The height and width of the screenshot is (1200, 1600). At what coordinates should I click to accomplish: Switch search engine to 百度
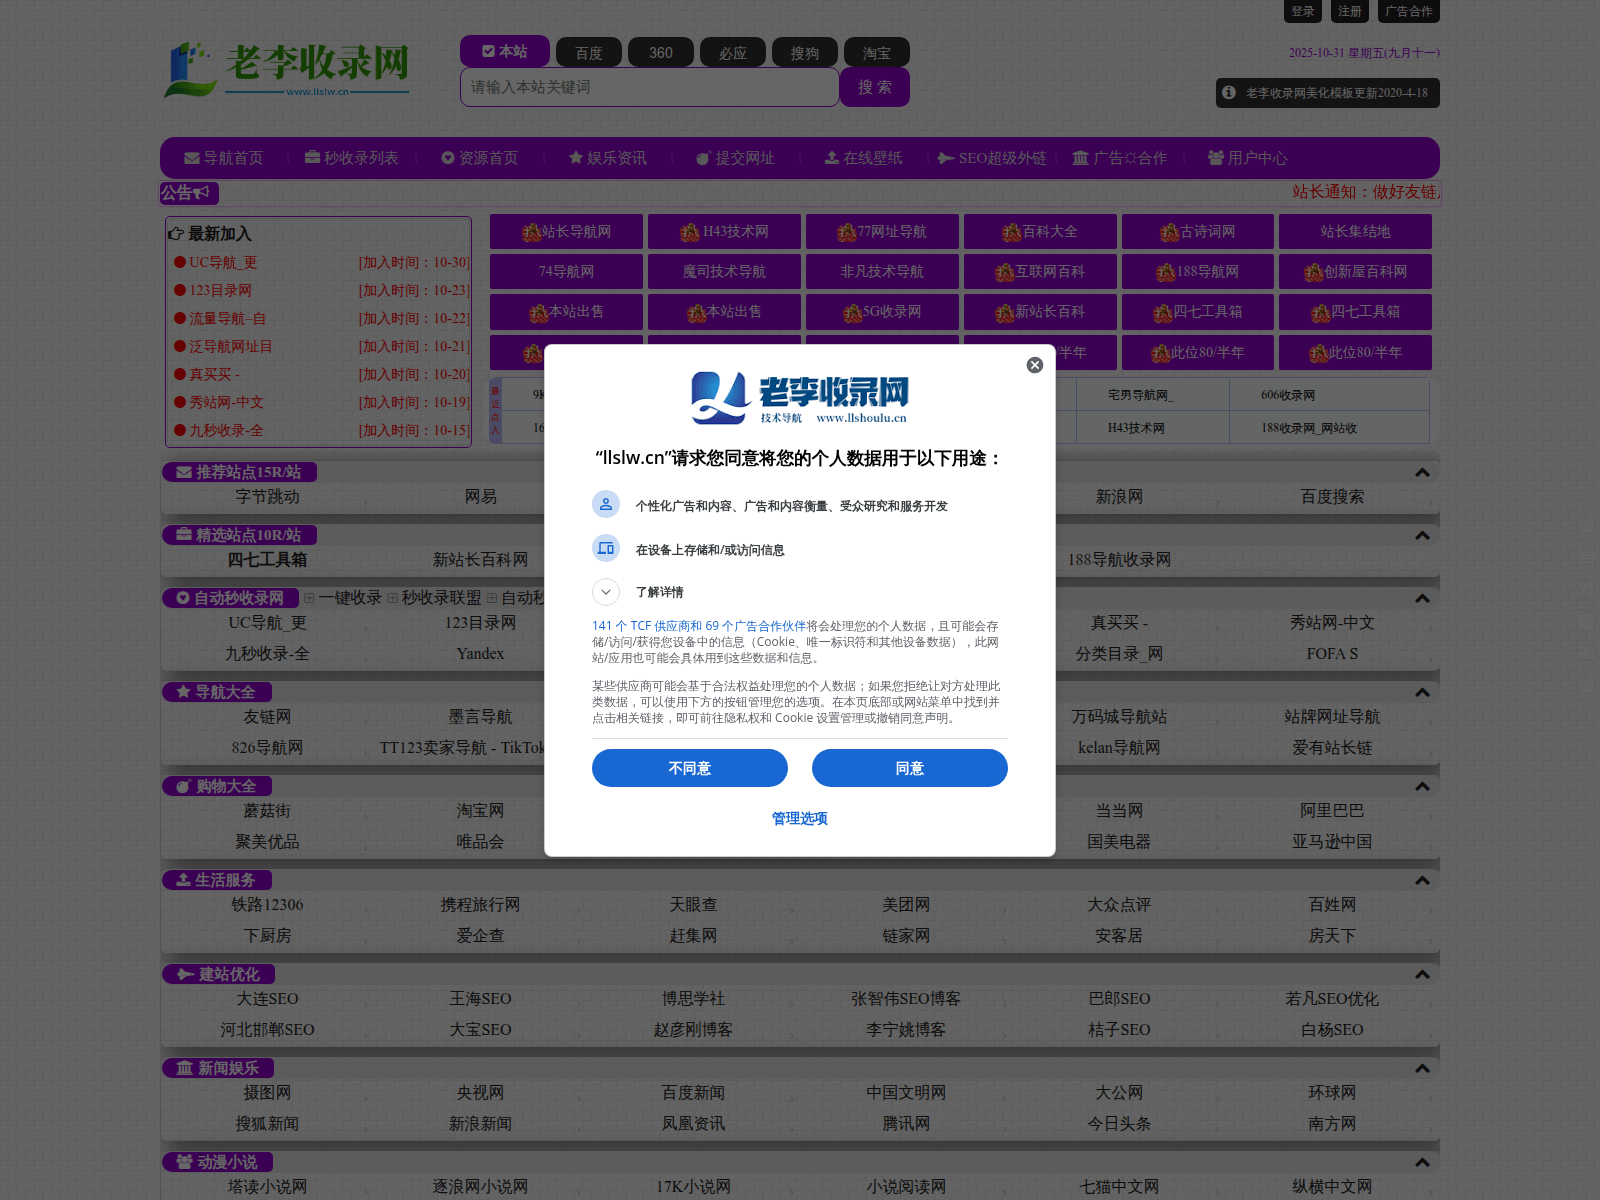(x=589, y=53)
